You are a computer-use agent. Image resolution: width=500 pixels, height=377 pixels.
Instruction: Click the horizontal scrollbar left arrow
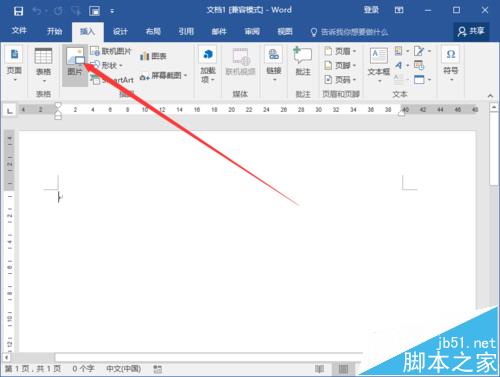(x=6, y=357)
